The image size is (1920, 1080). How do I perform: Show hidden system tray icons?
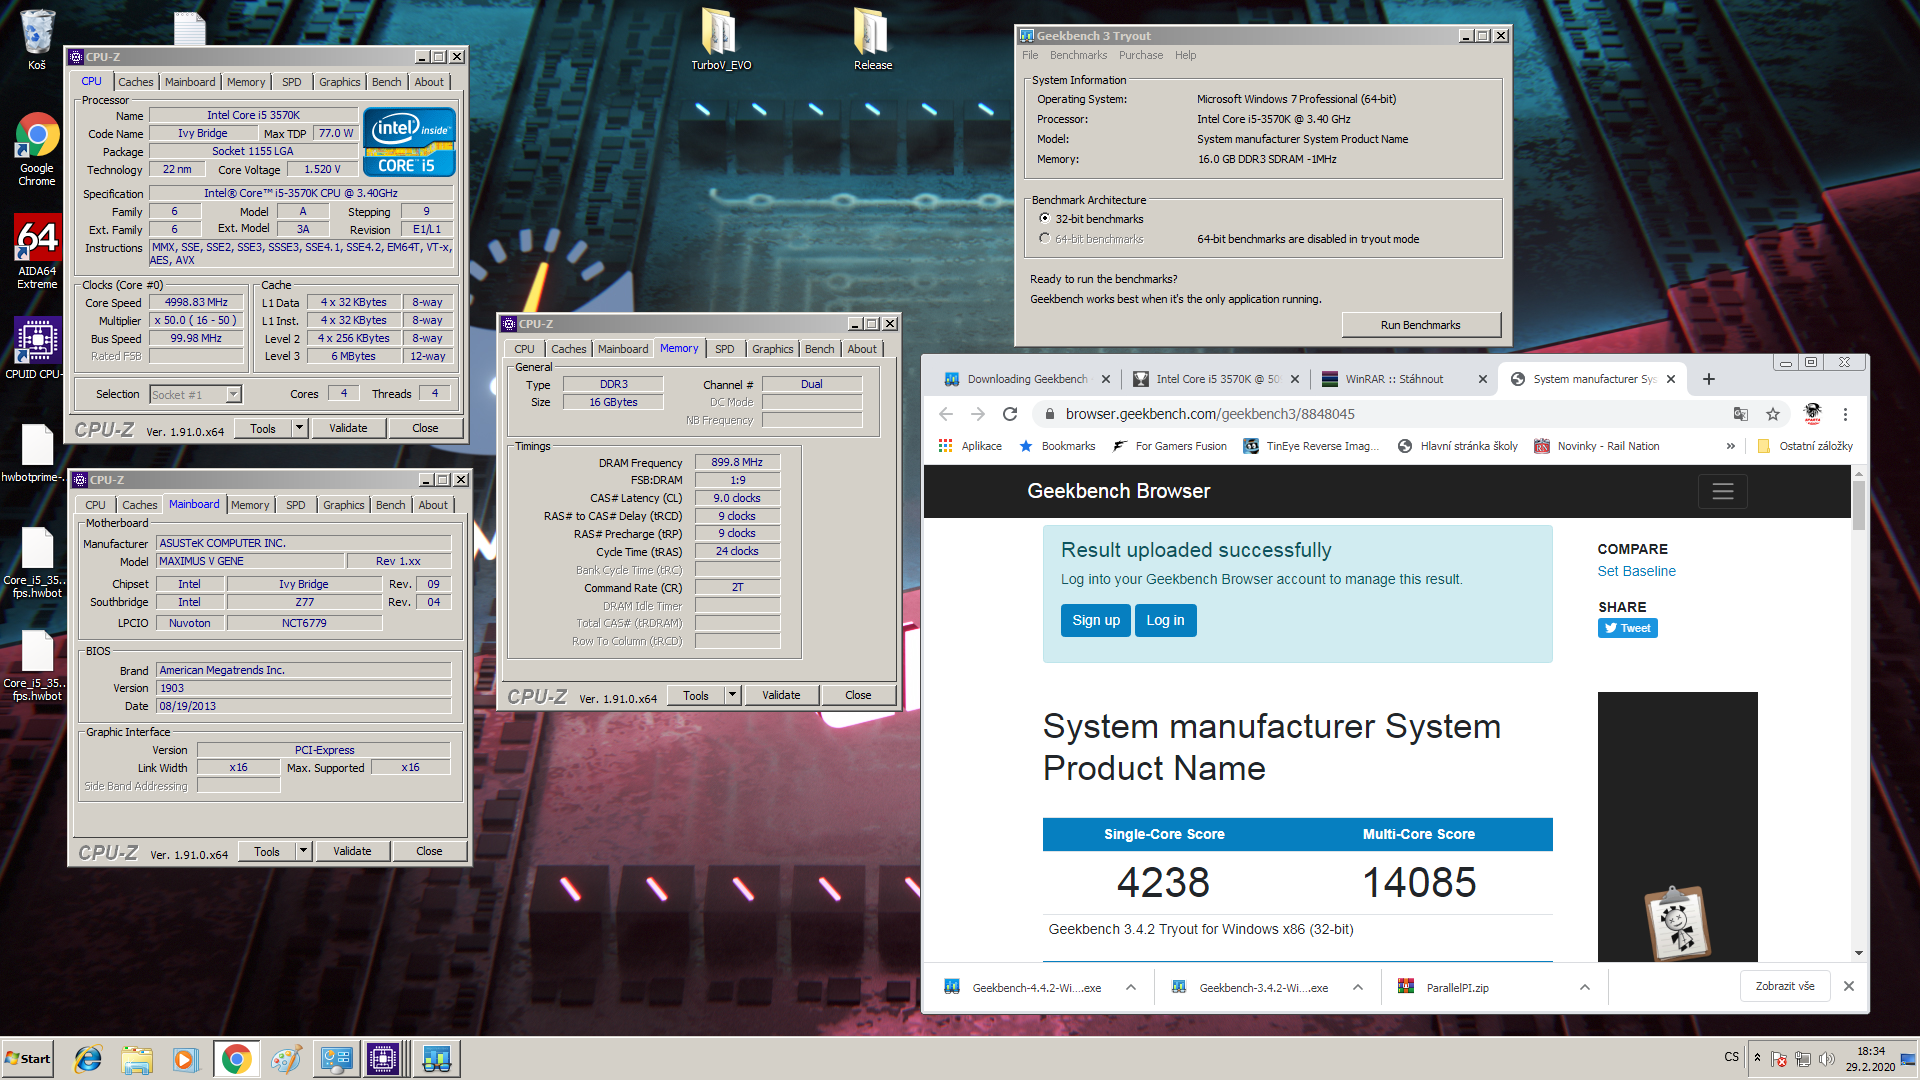tap(1757, 1058)
